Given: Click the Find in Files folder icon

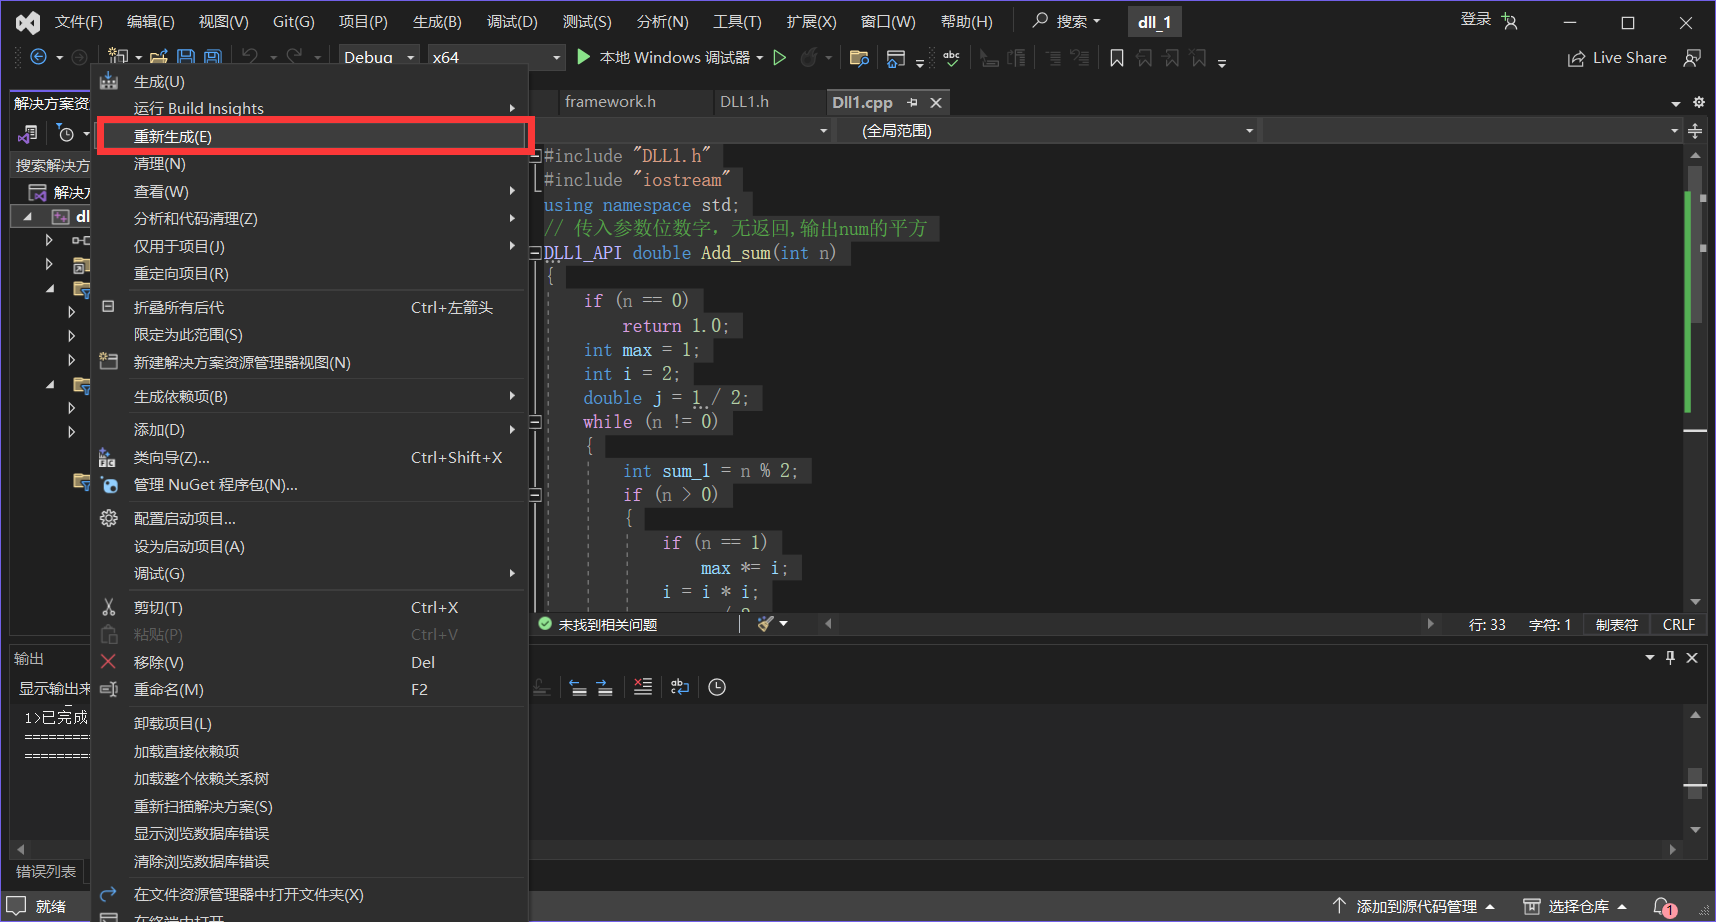Looking at the screenshot, I should click(x=858, y=58).
